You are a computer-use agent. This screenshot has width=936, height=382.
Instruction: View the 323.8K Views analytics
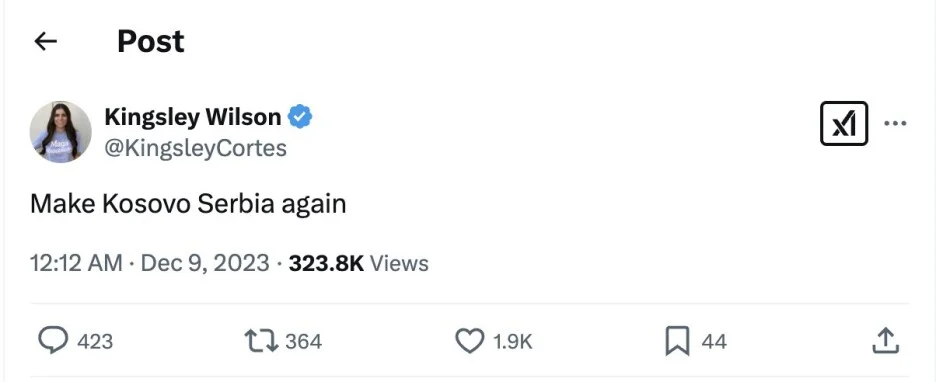tap(358, 263)
